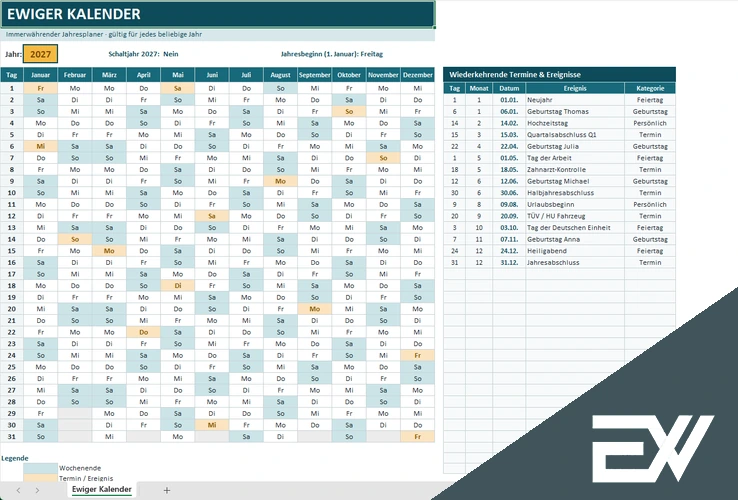738x500 pixels.
Task: Select the Geburtstag Thomas event cell
Action: [575, 112]
